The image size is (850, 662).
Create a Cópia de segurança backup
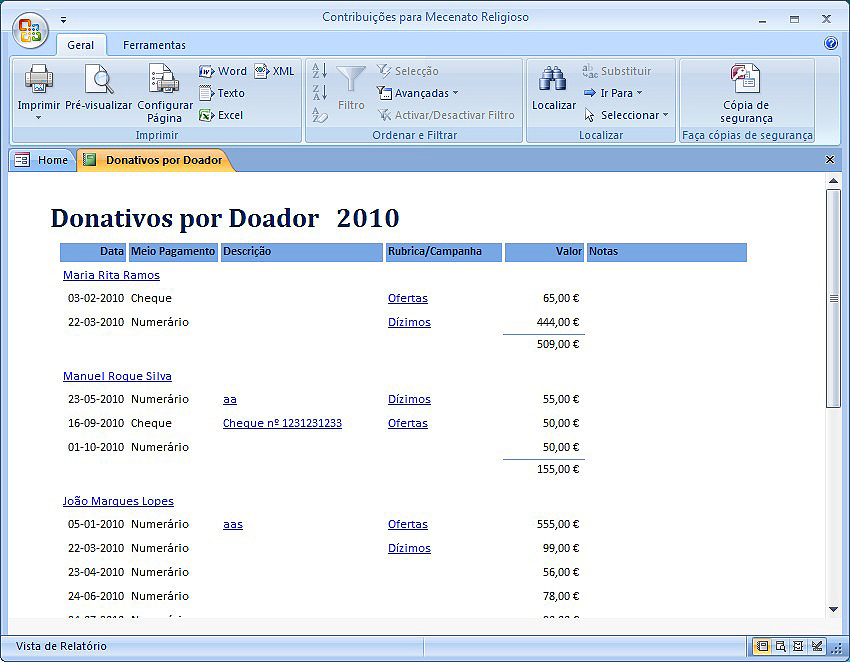(746, 93)
